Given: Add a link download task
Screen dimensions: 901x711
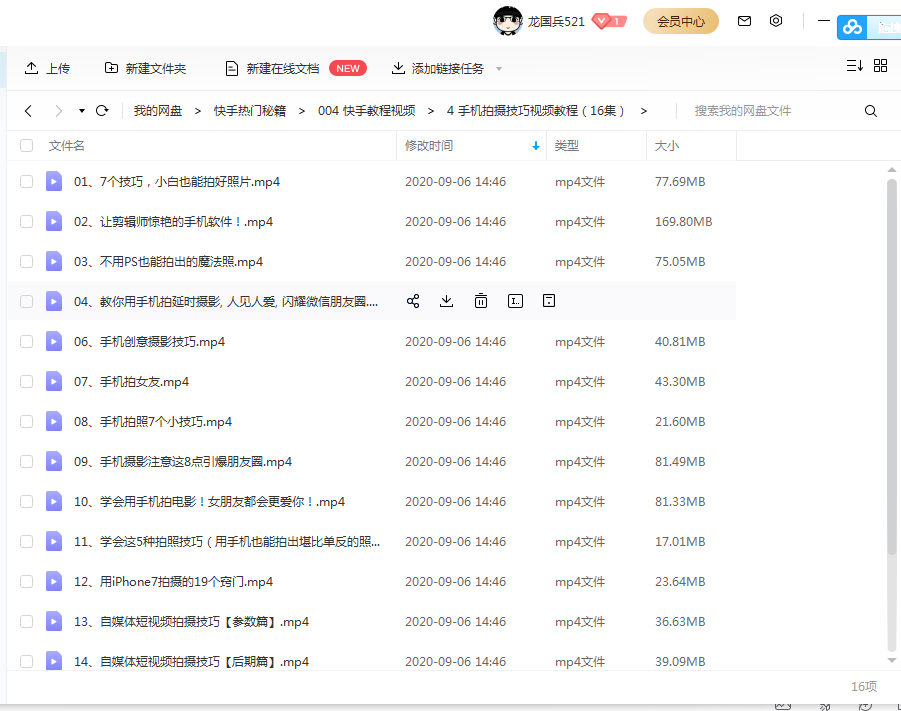Looking at the screenshot, I should 438,68.
